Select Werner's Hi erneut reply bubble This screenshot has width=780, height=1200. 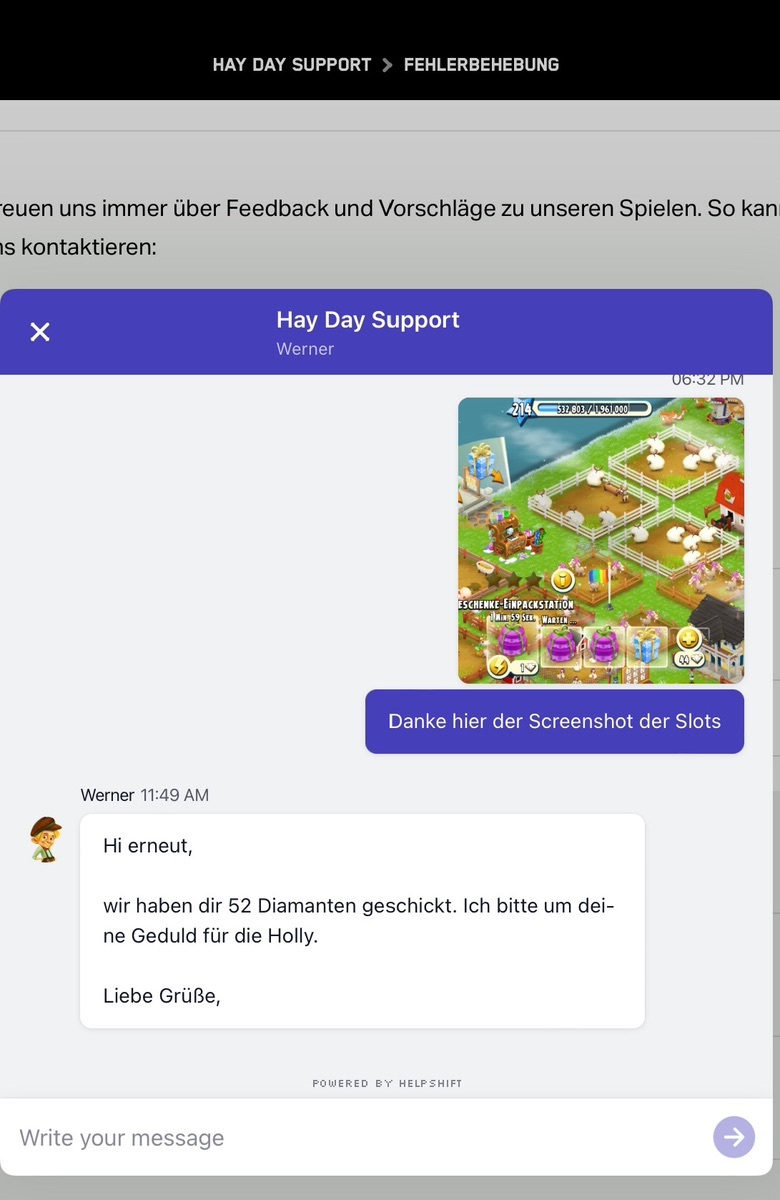pos(362,921)
